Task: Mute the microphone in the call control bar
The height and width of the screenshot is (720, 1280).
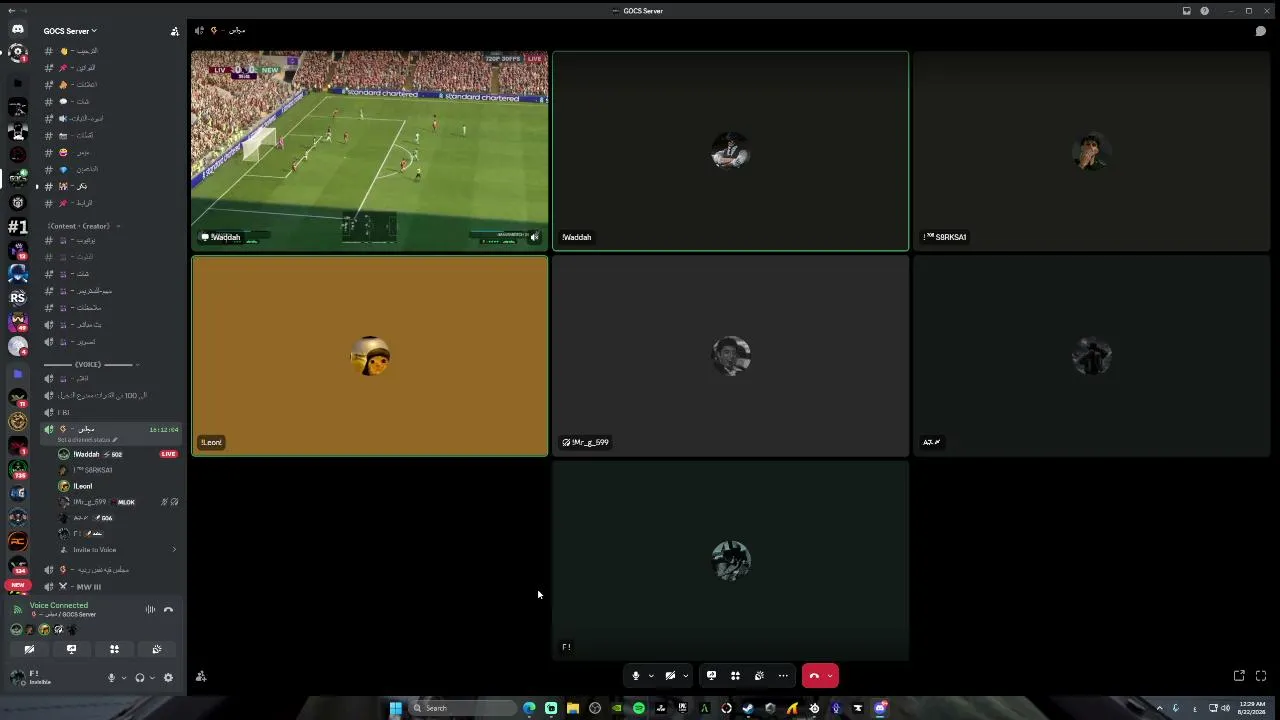Action: pos(635,676)
